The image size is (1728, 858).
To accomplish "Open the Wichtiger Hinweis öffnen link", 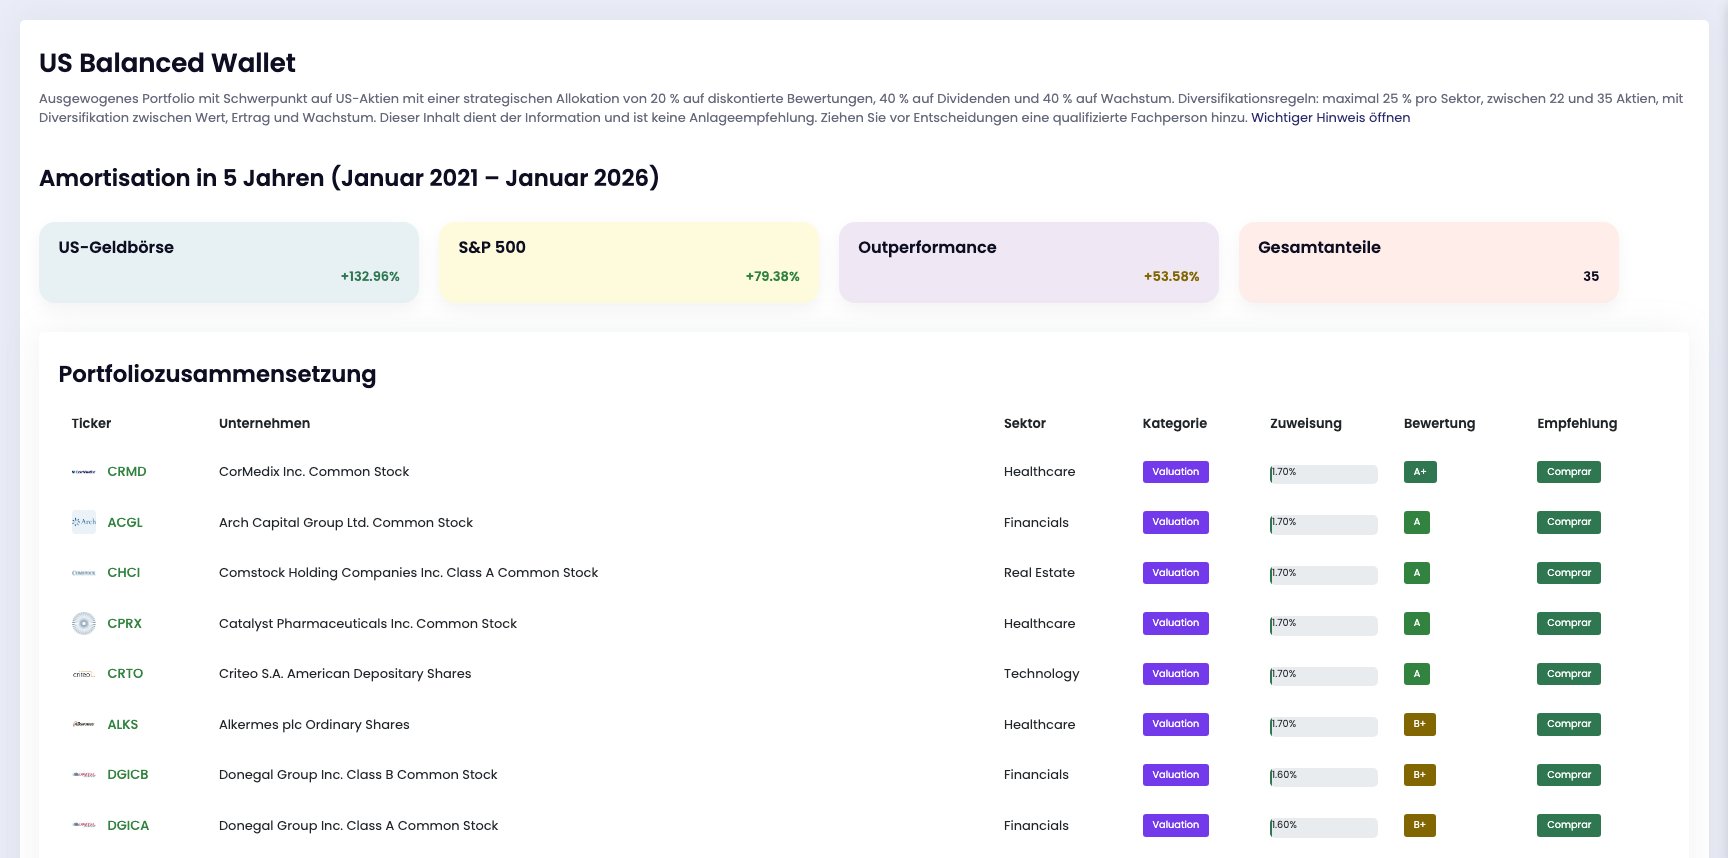I will pyautogui.click(x=1330, y=117).
